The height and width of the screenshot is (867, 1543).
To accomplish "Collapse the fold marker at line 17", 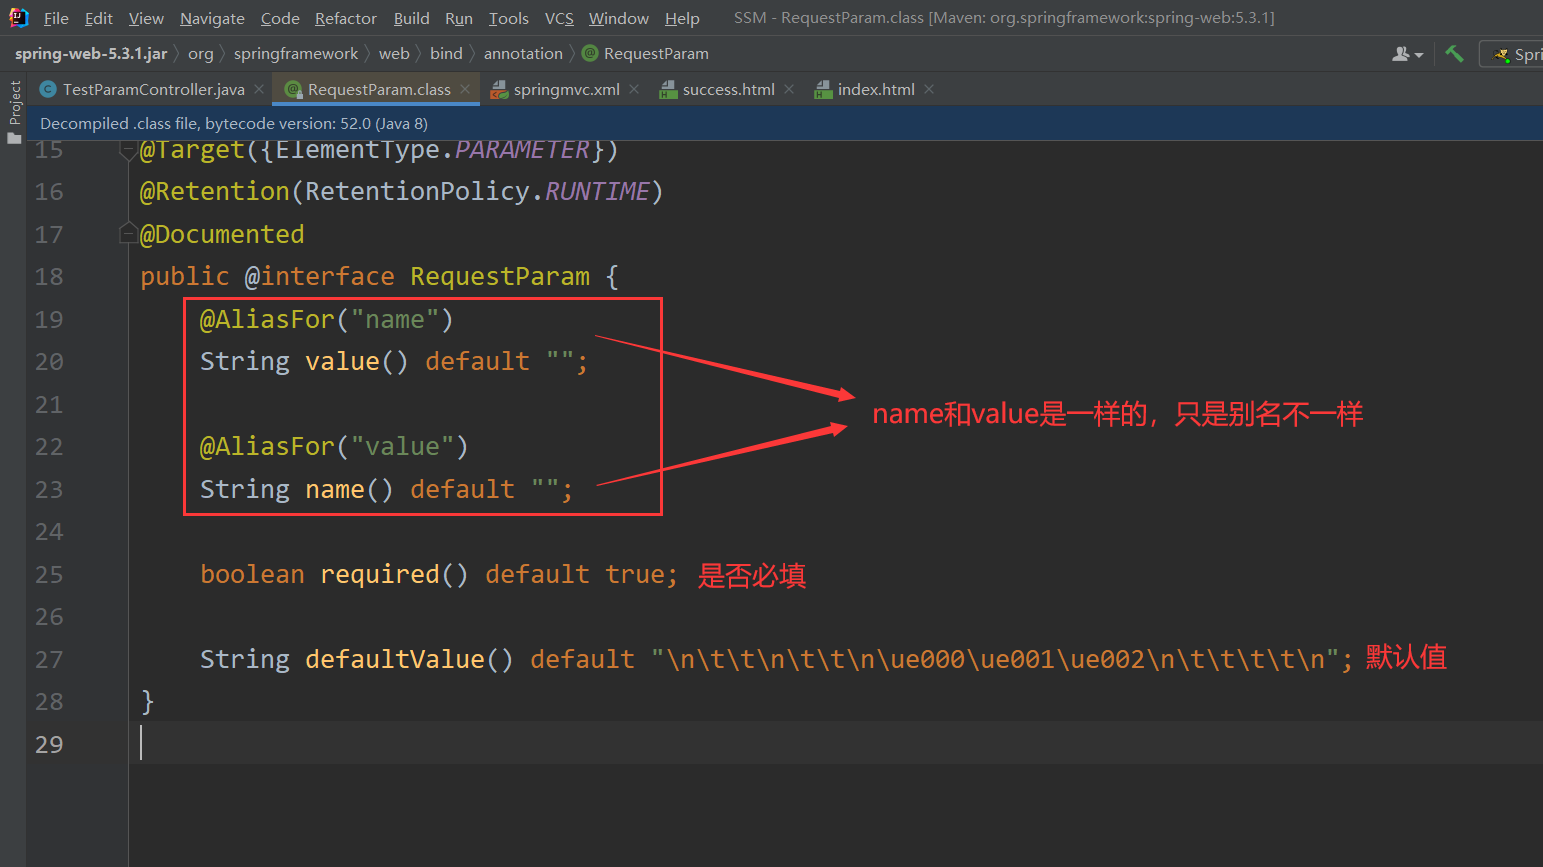I will [x=128, y=234].
